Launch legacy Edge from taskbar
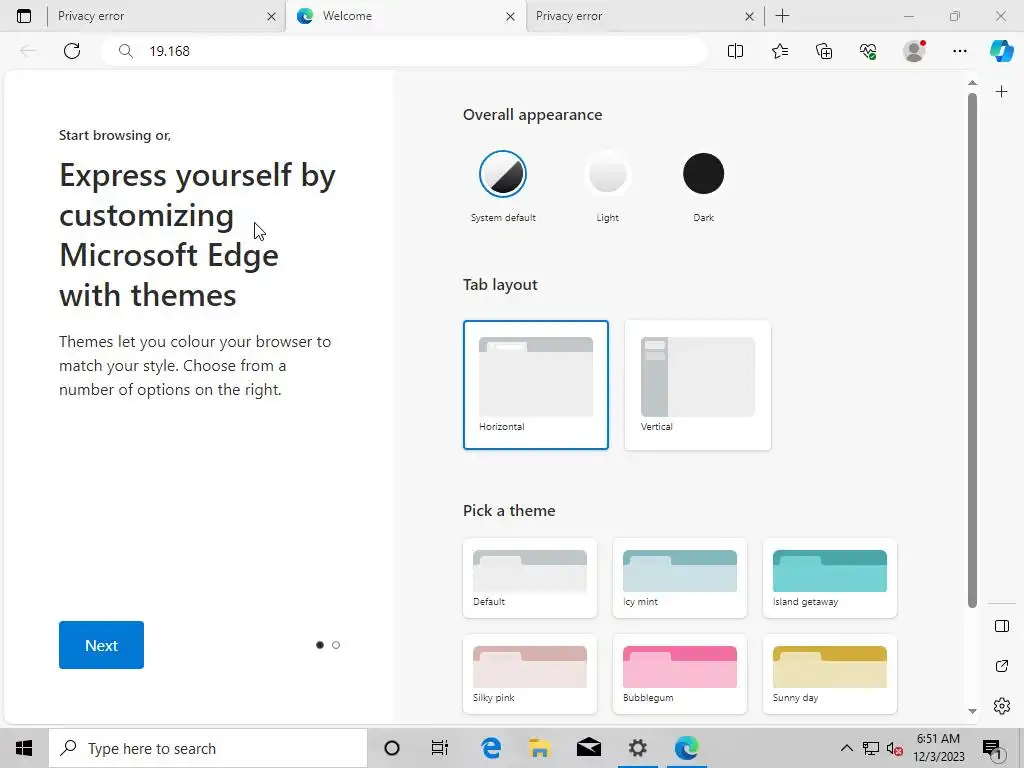 [x=490, y=748]
